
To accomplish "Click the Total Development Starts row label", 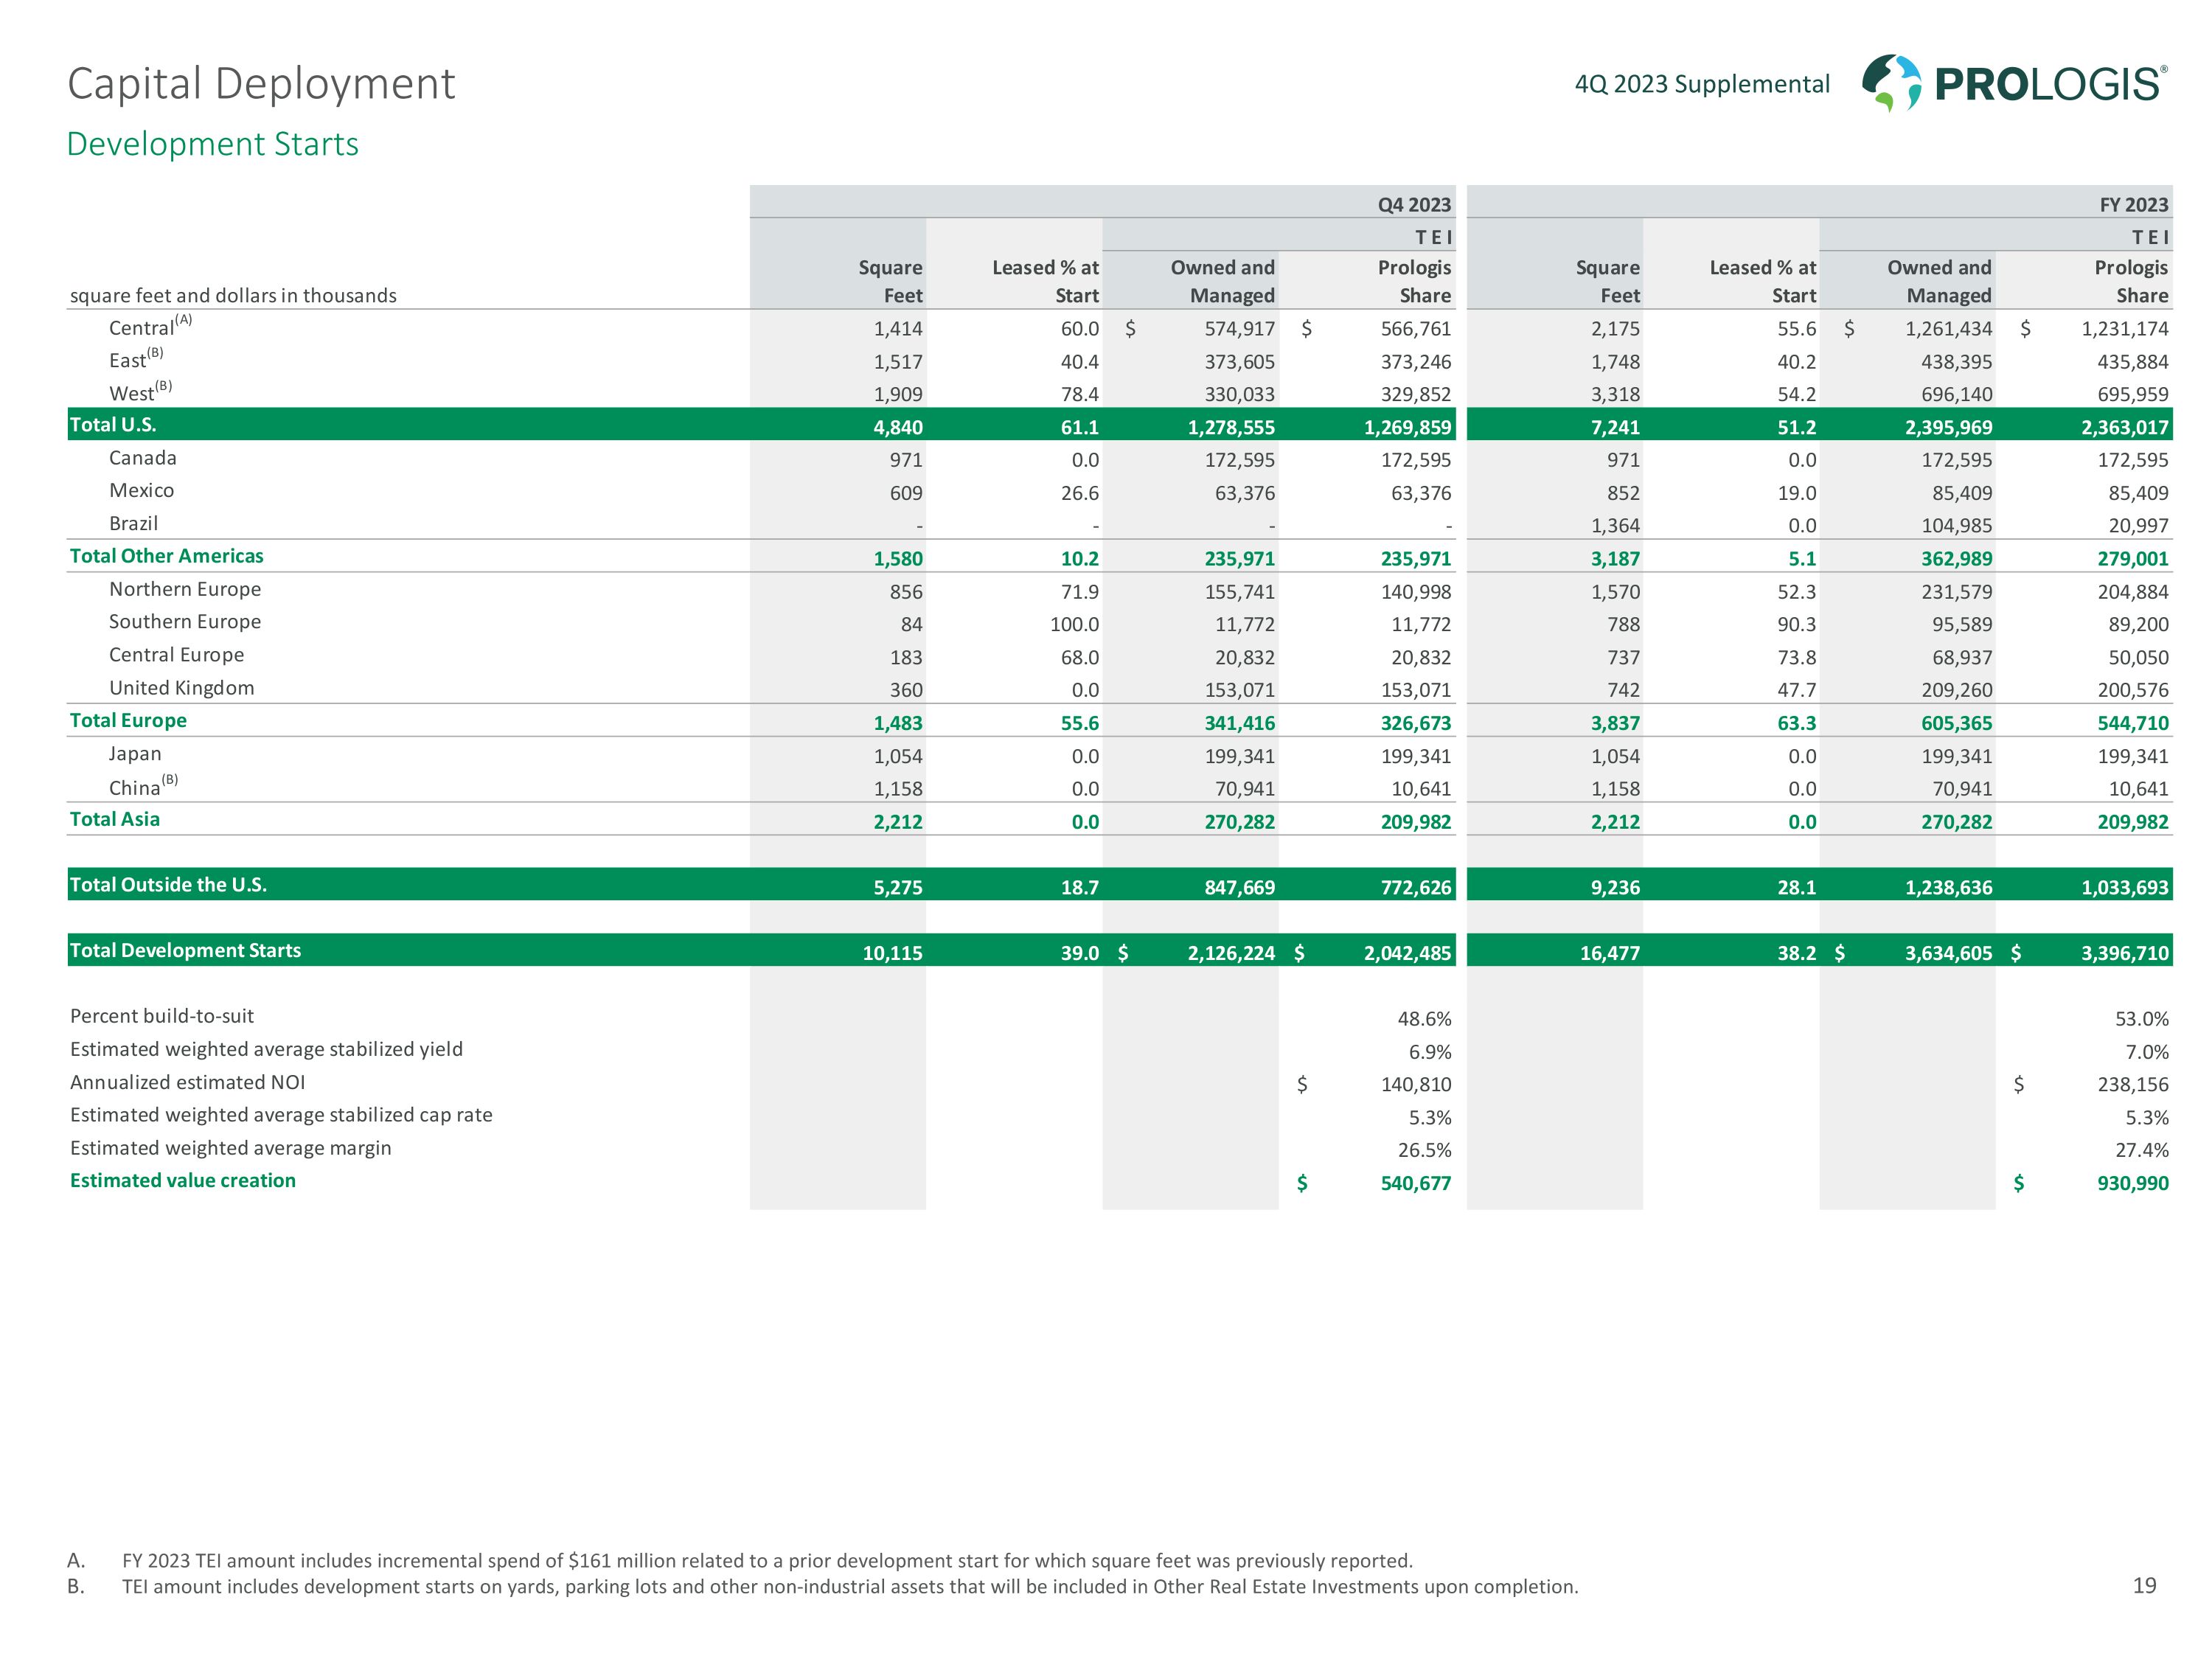I will [x=185, y=951].
